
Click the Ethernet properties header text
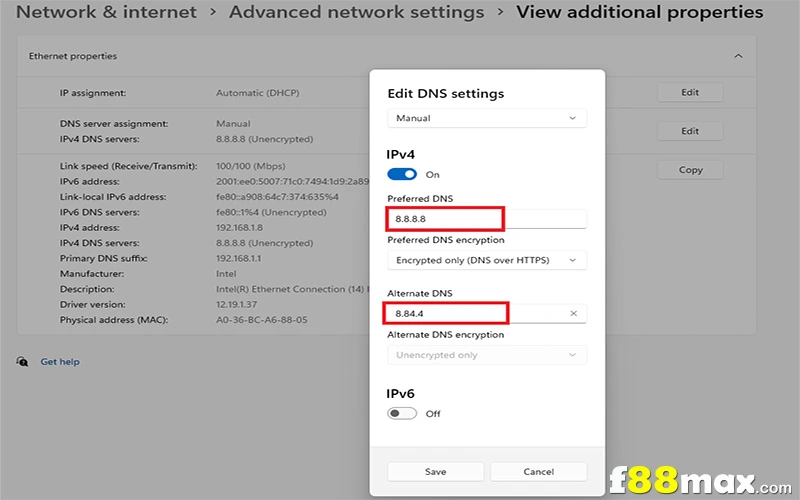72,56
